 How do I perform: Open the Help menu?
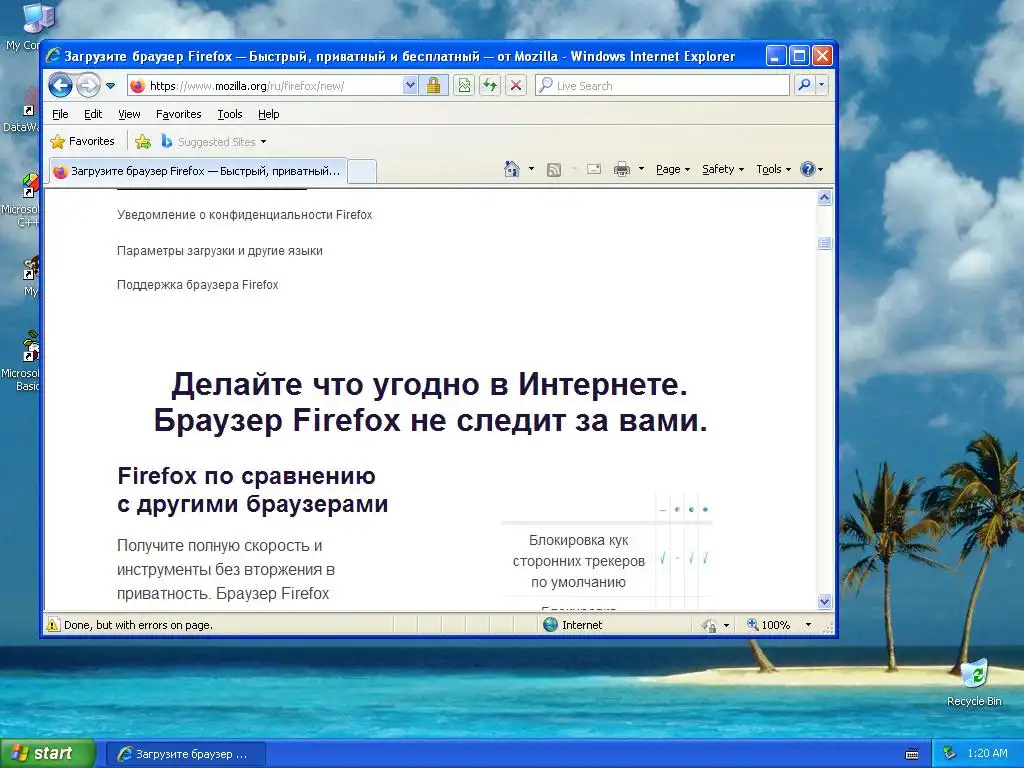(x=268, y=114)
